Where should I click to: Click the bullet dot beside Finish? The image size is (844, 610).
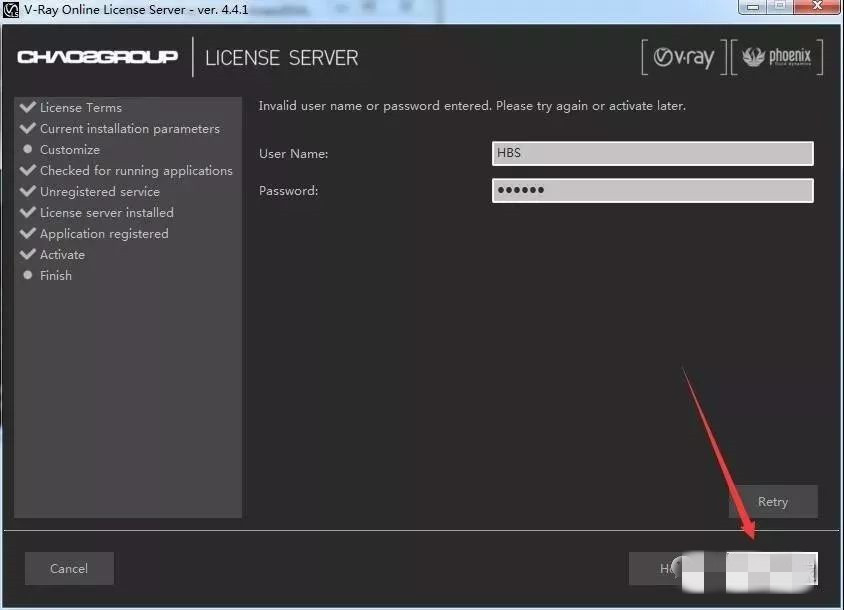click(28, 275)
